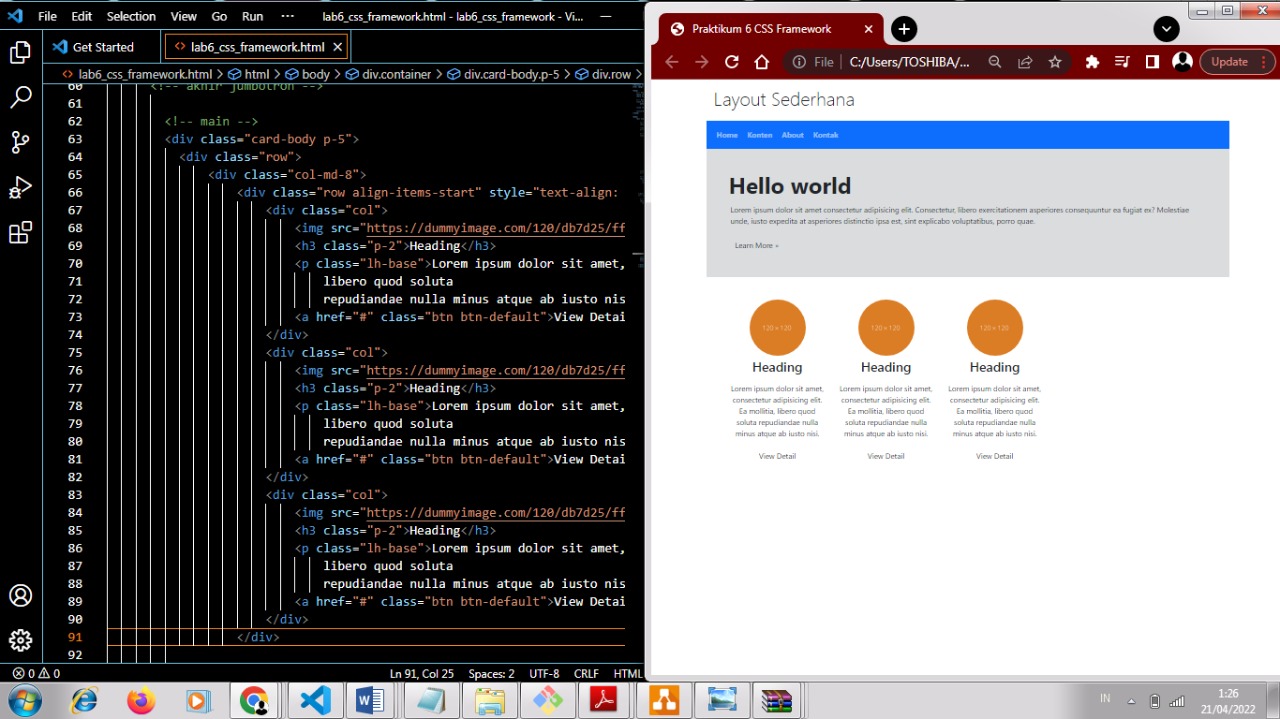The height and width of the screenshot is (719, 1280).
Task: Open Chrome tab search dropdown
Action: tap(1166, 29)
